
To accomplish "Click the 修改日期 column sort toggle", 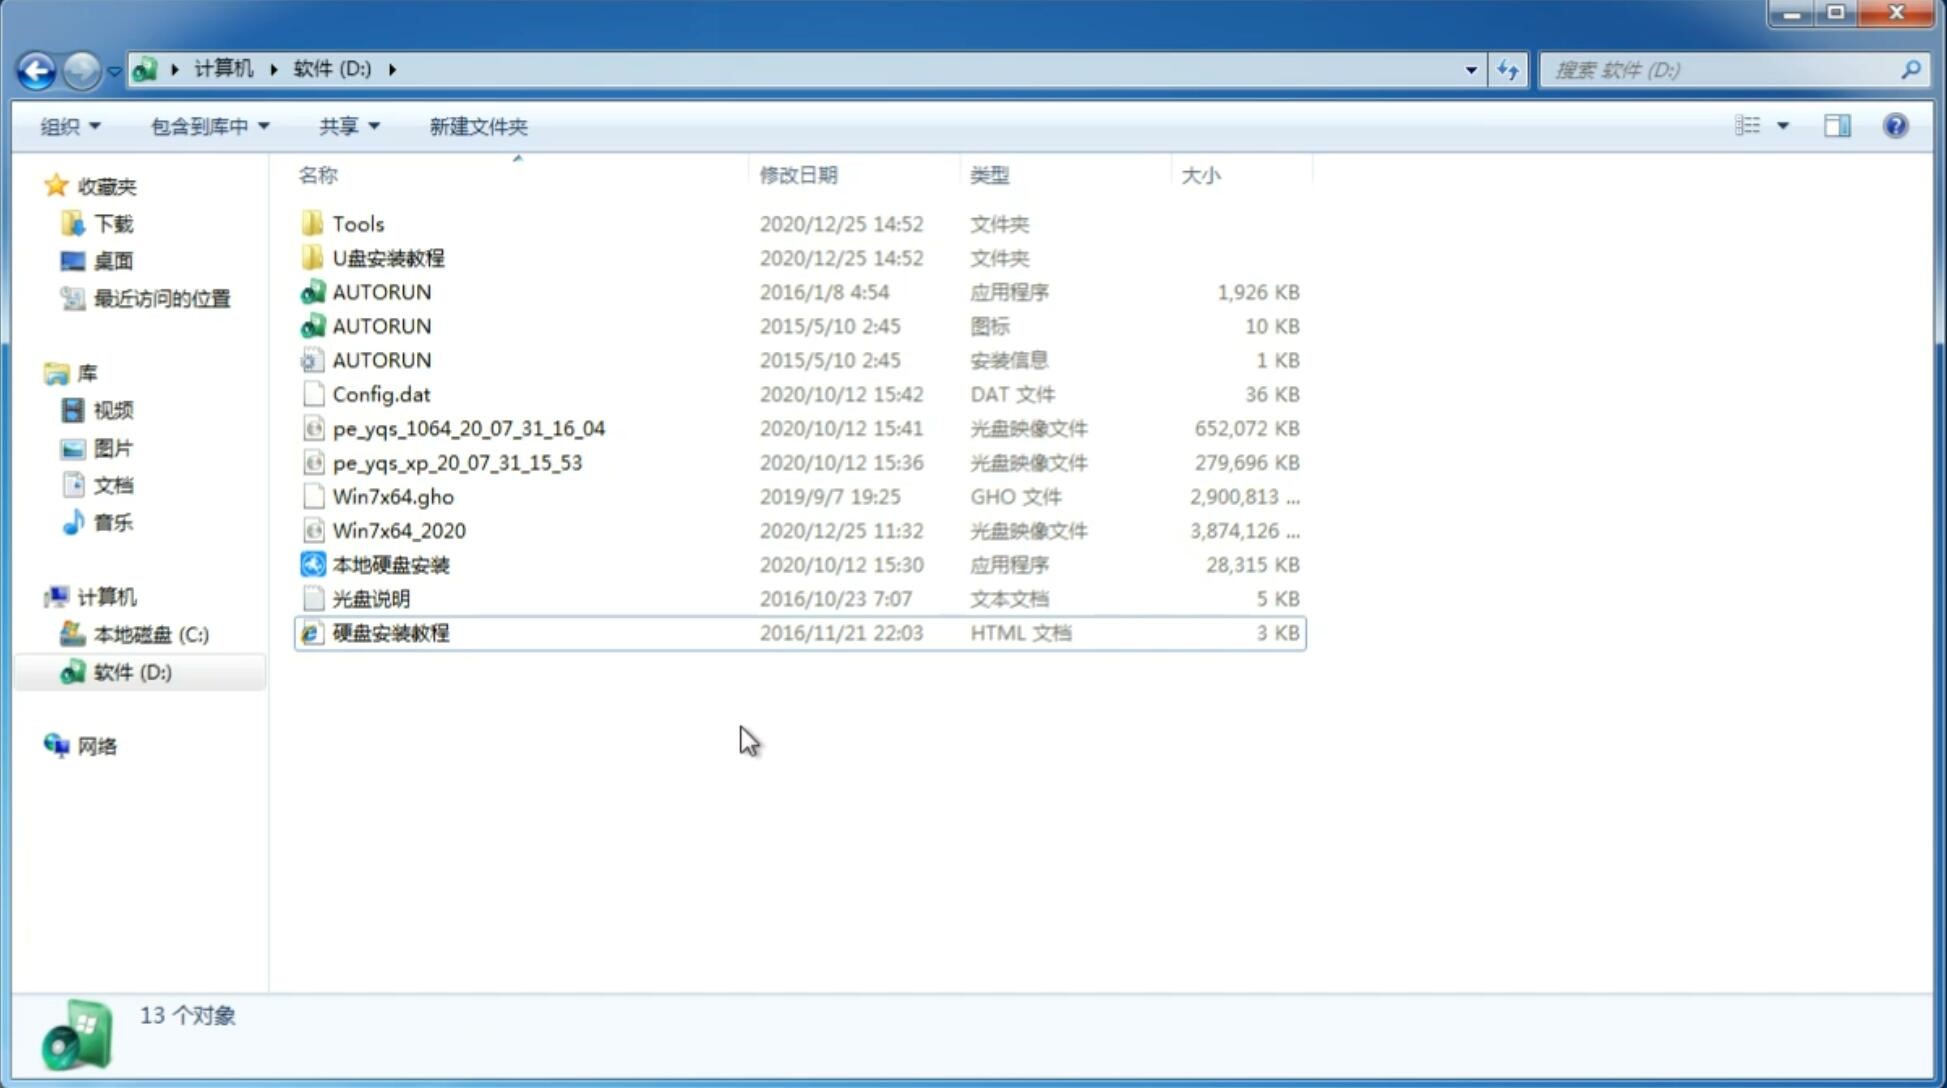I will [798, 174].
